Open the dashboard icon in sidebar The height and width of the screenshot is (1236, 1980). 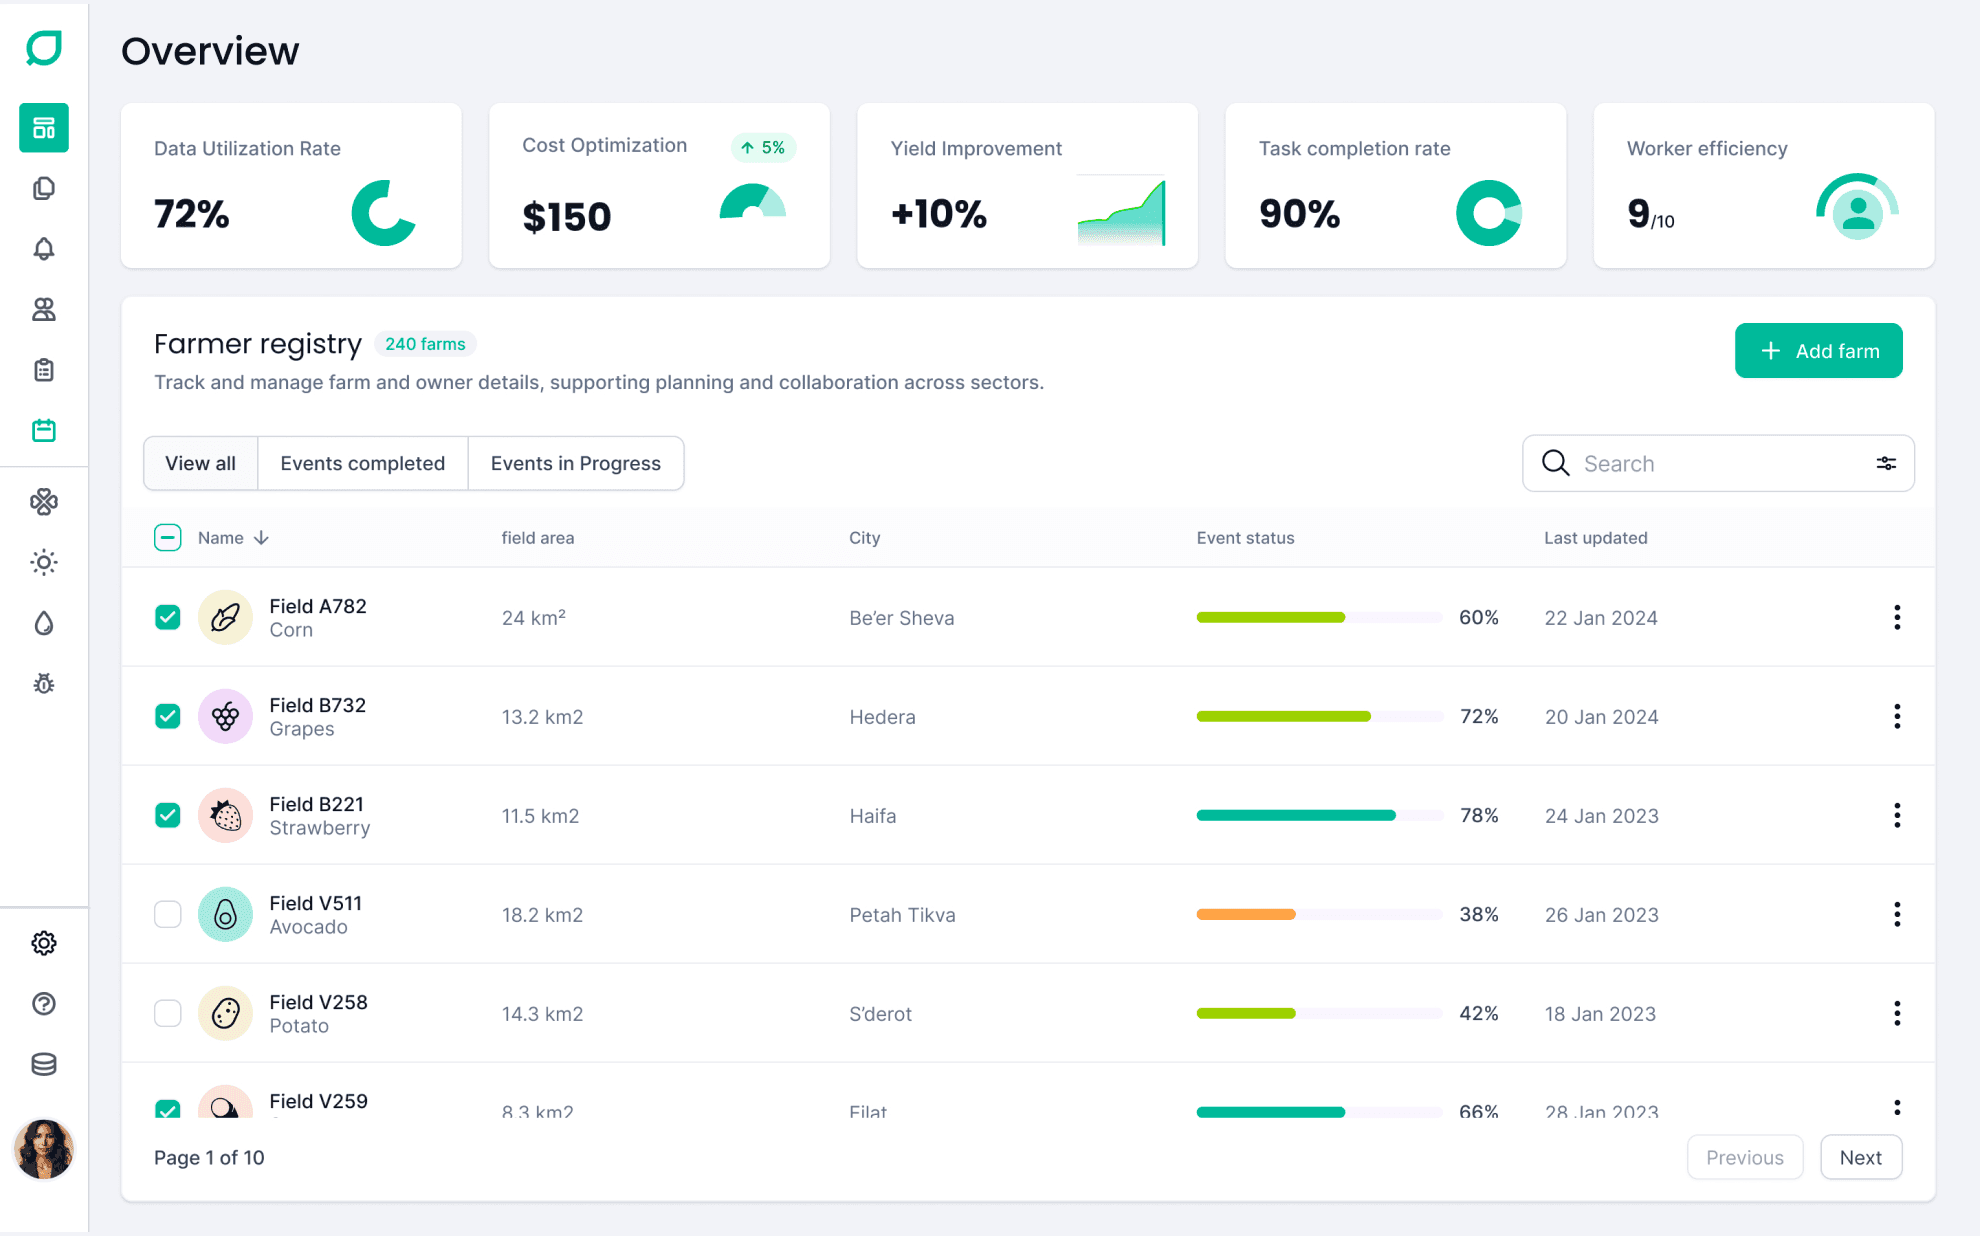44,128
